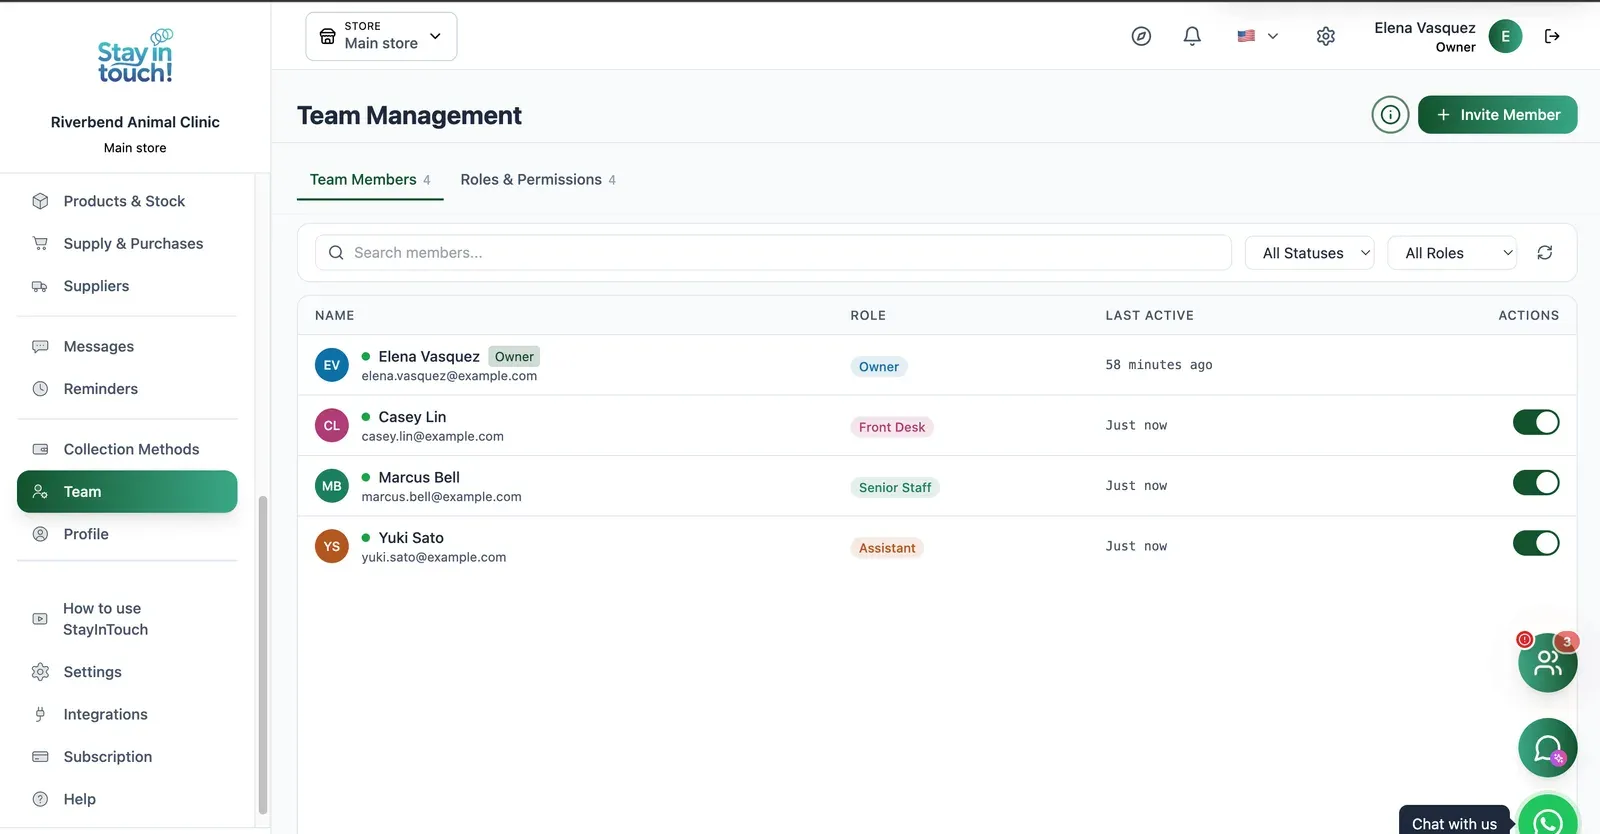
Task: Open the All Roles filter
Action: (1452, 253)
